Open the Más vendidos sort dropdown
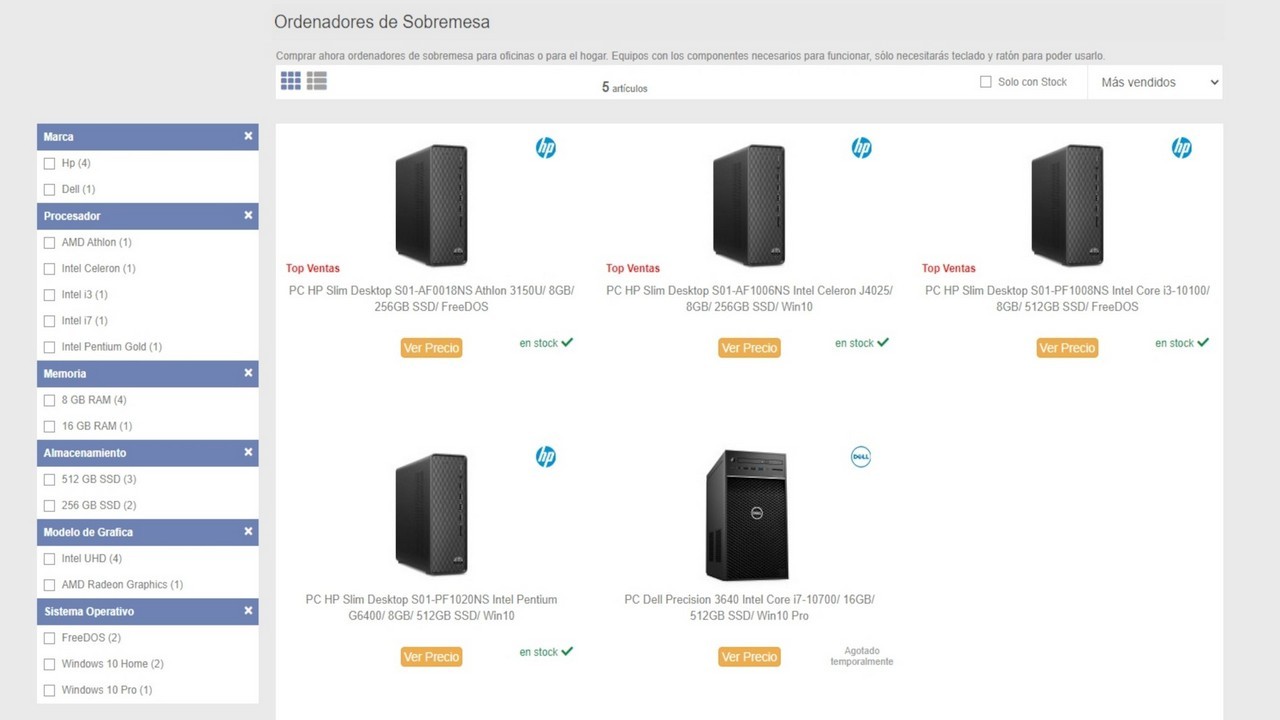 [x=1155, y=82]
